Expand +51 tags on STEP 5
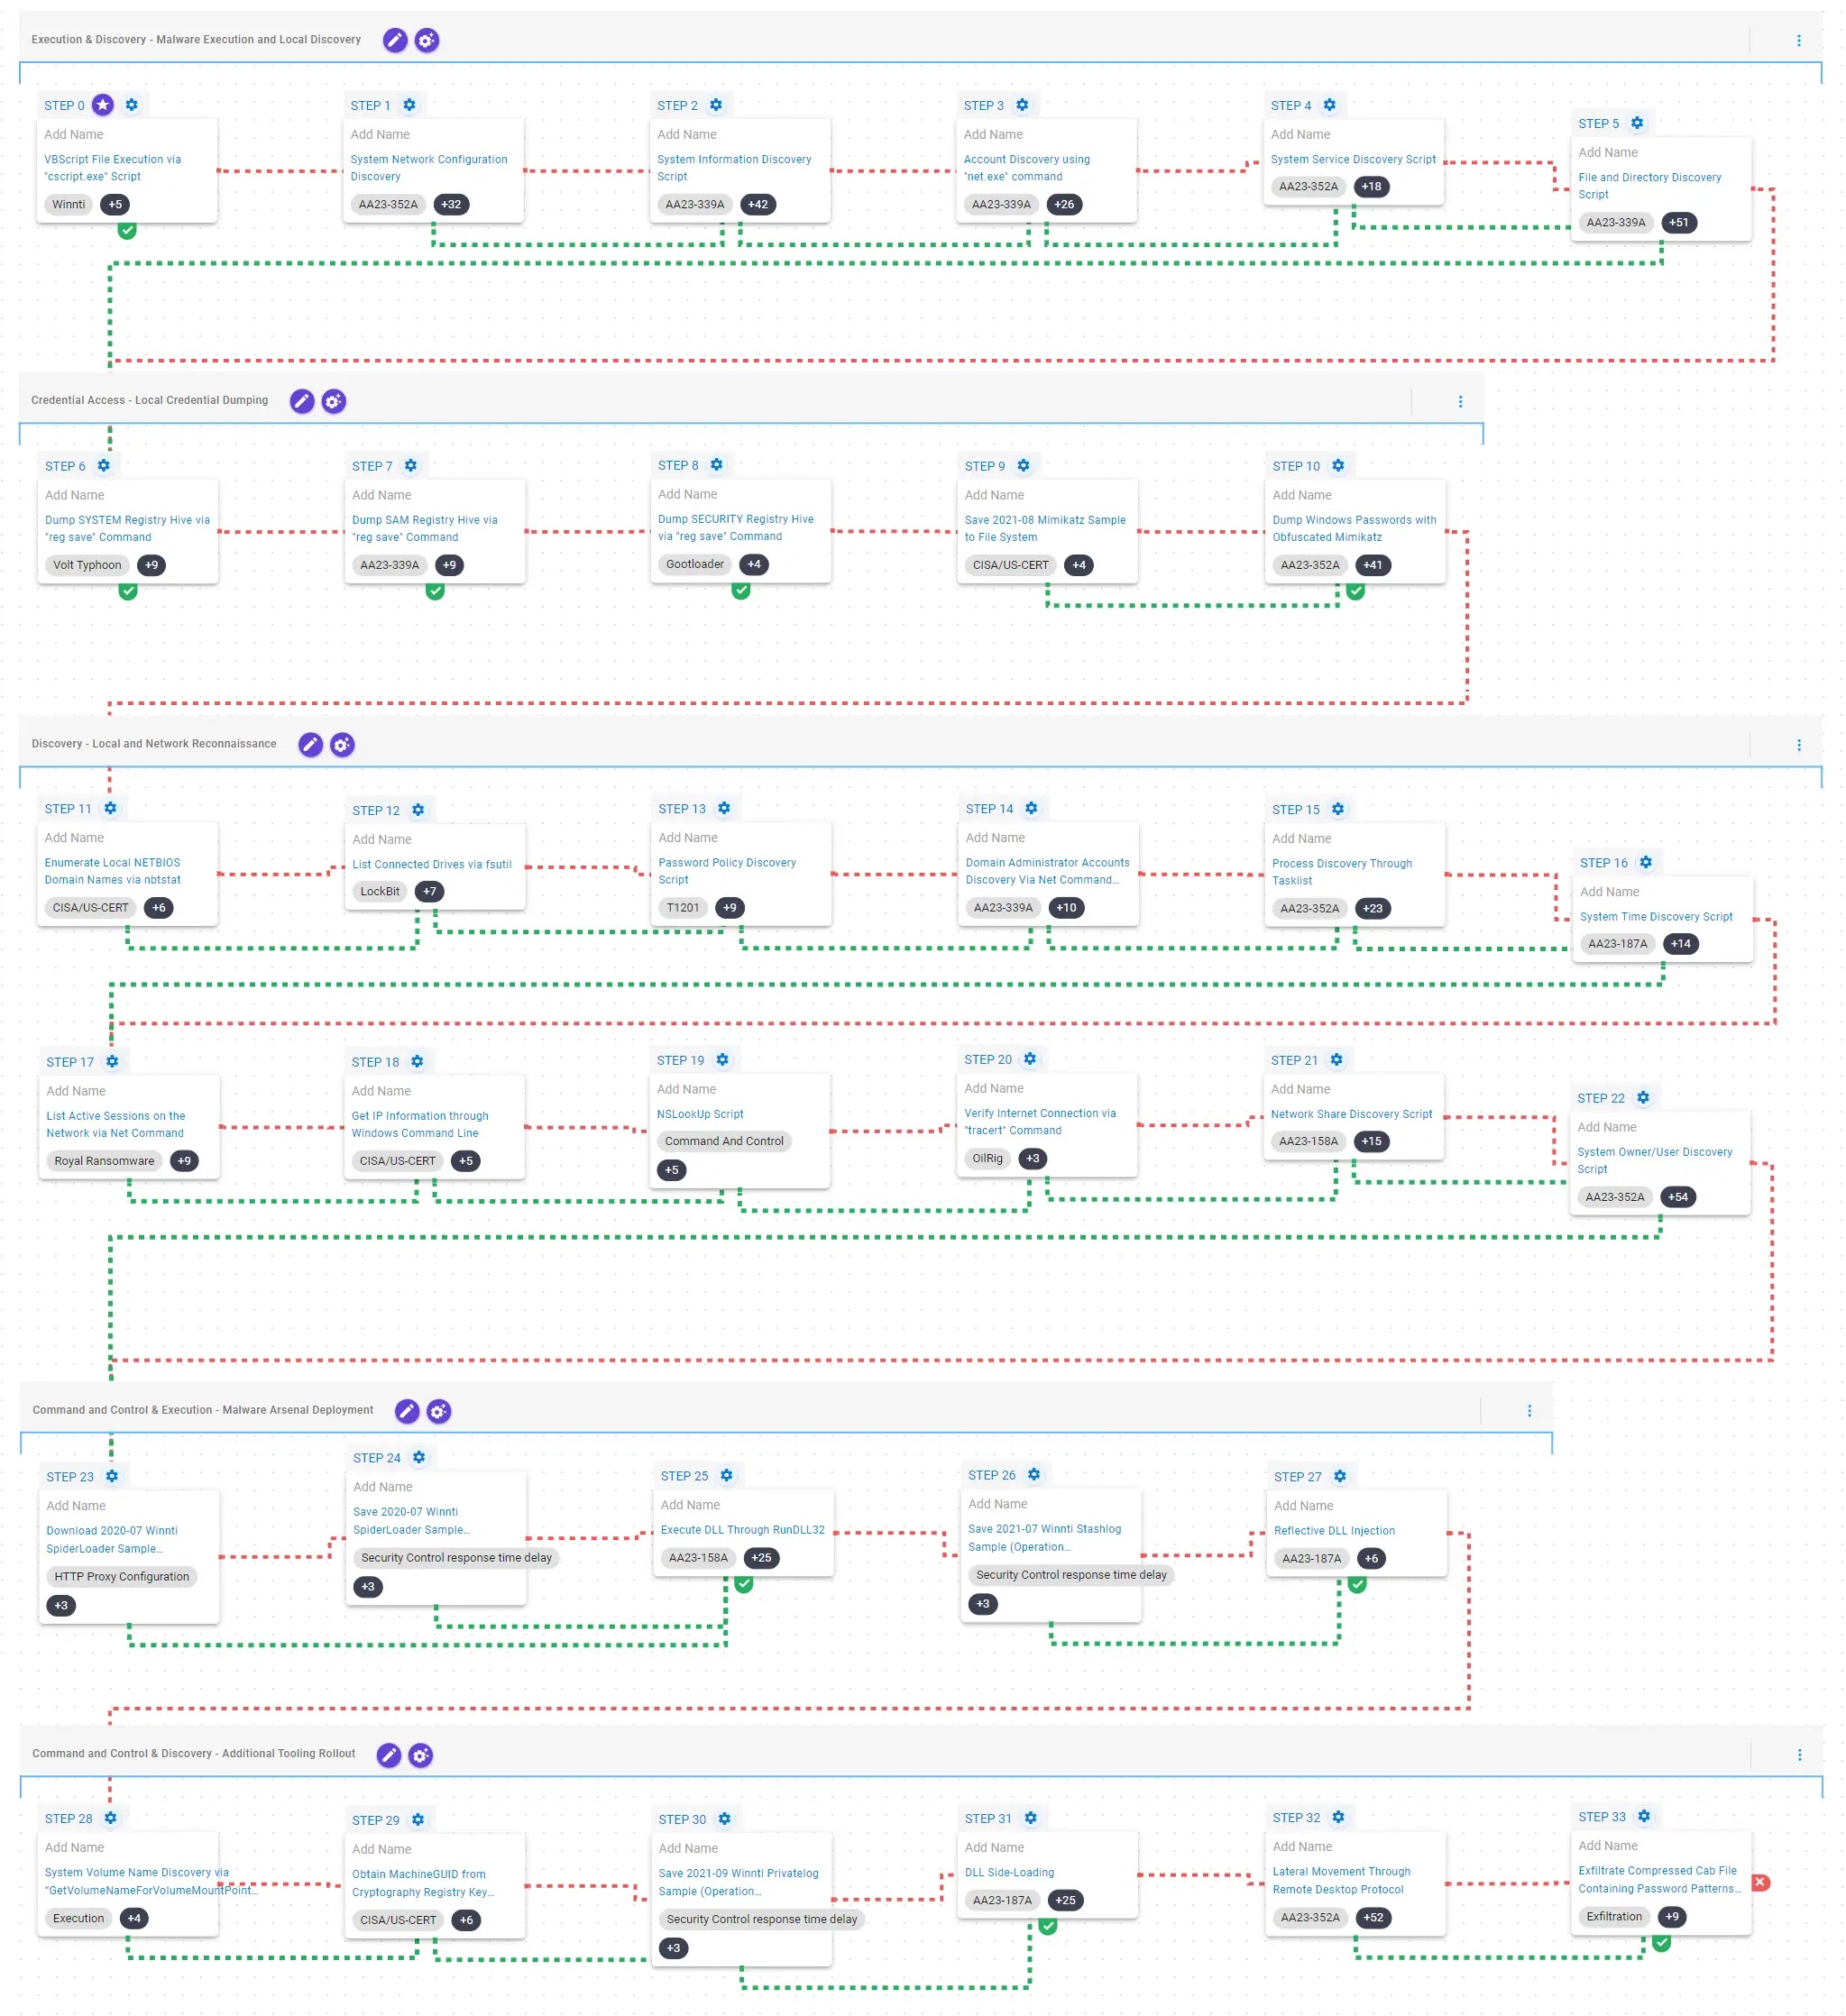Screen dimensions: 1846x2016 (x=1679, y=222)
